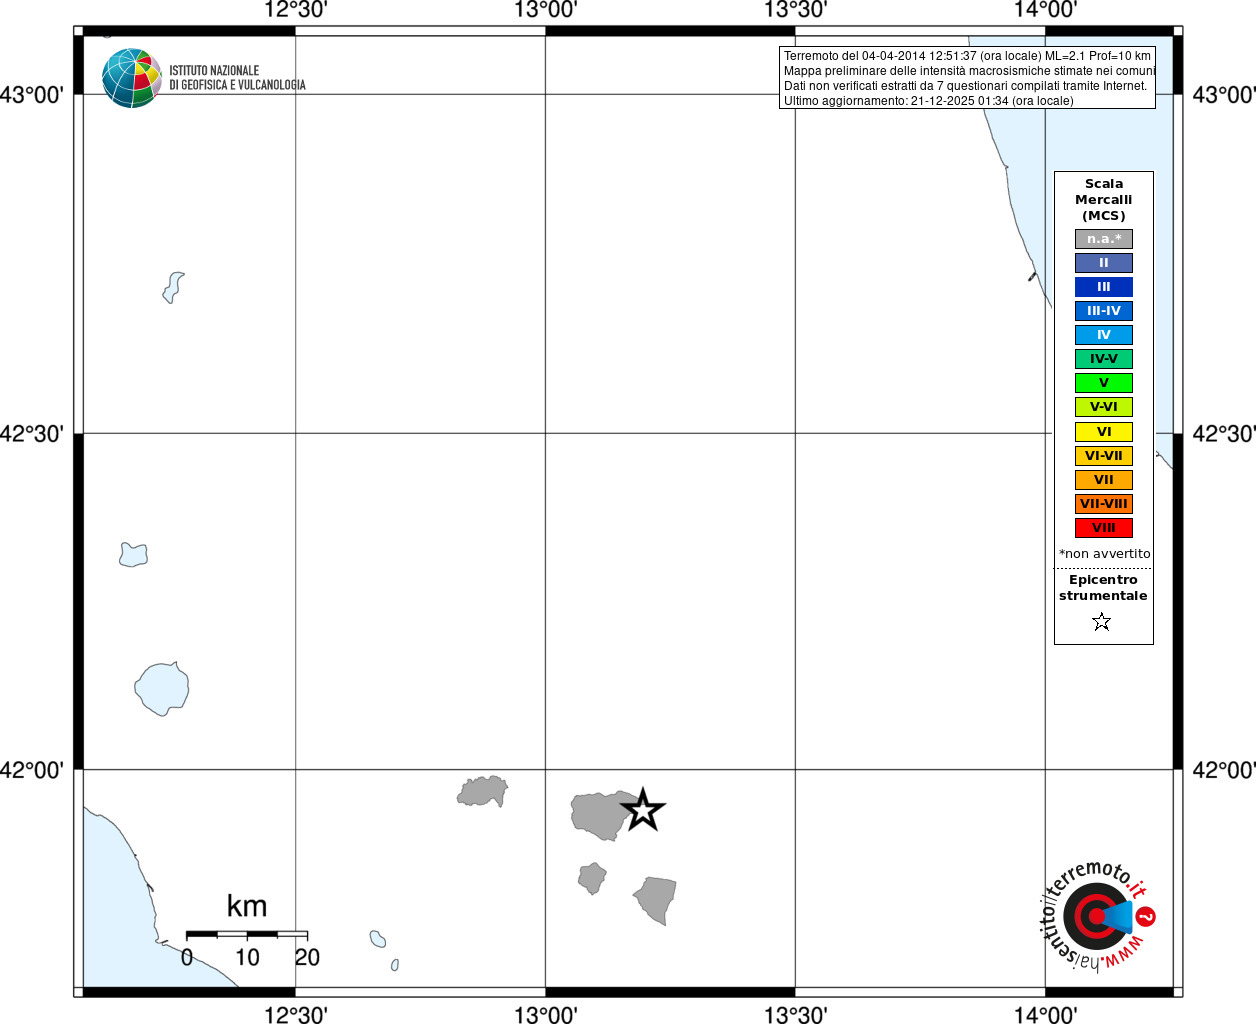Click the right 42°00' latitude label
1256x1024 pixels.
(x=1224, y=770)
